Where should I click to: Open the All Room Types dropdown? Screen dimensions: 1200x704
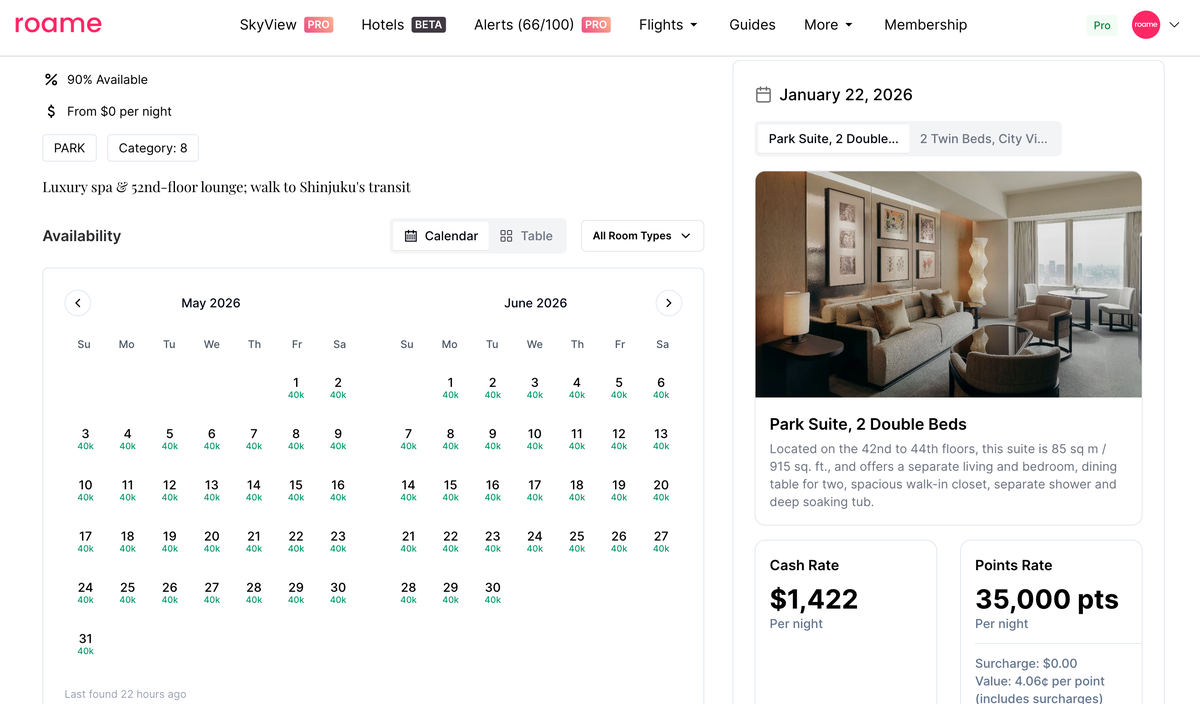[642, 236]
